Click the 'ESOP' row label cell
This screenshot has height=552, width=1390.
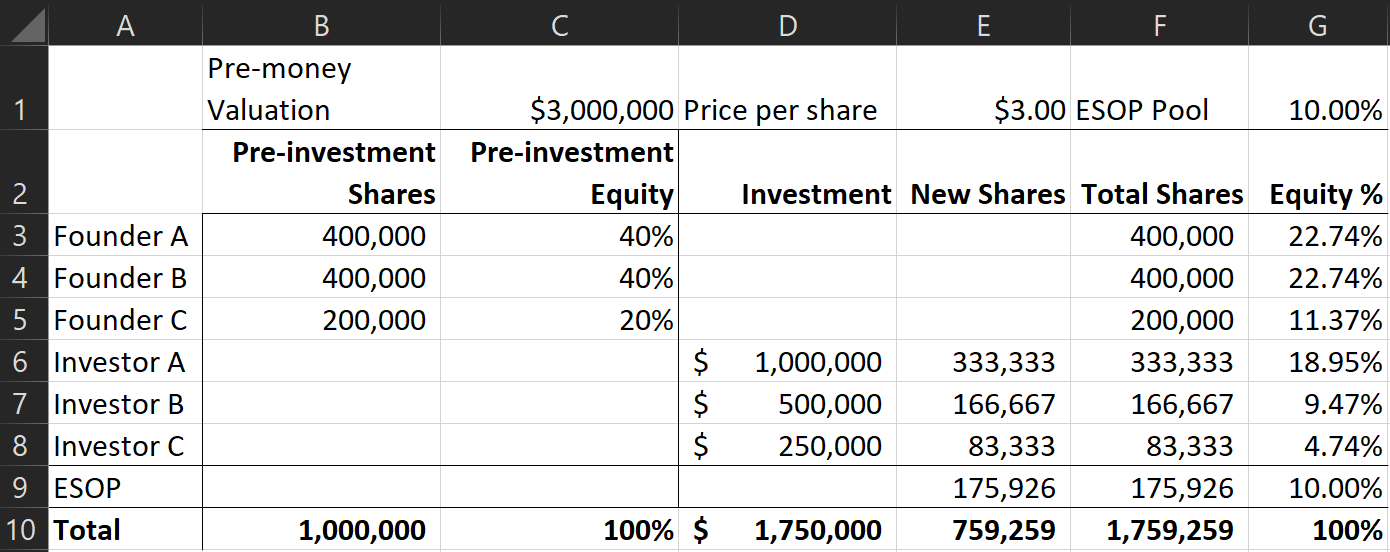(125, 487)
